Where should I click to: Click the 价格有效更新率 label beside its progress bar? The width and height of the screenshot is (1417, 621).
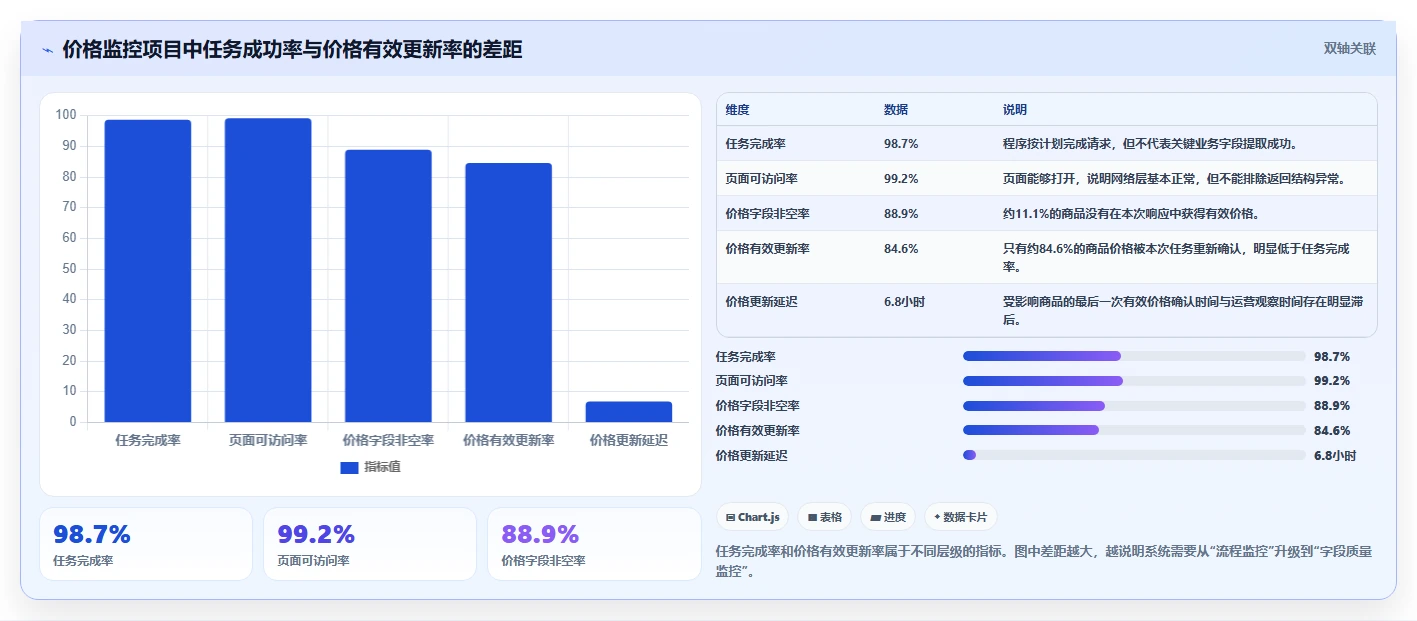pyautogui.click(x=758, y=430)
